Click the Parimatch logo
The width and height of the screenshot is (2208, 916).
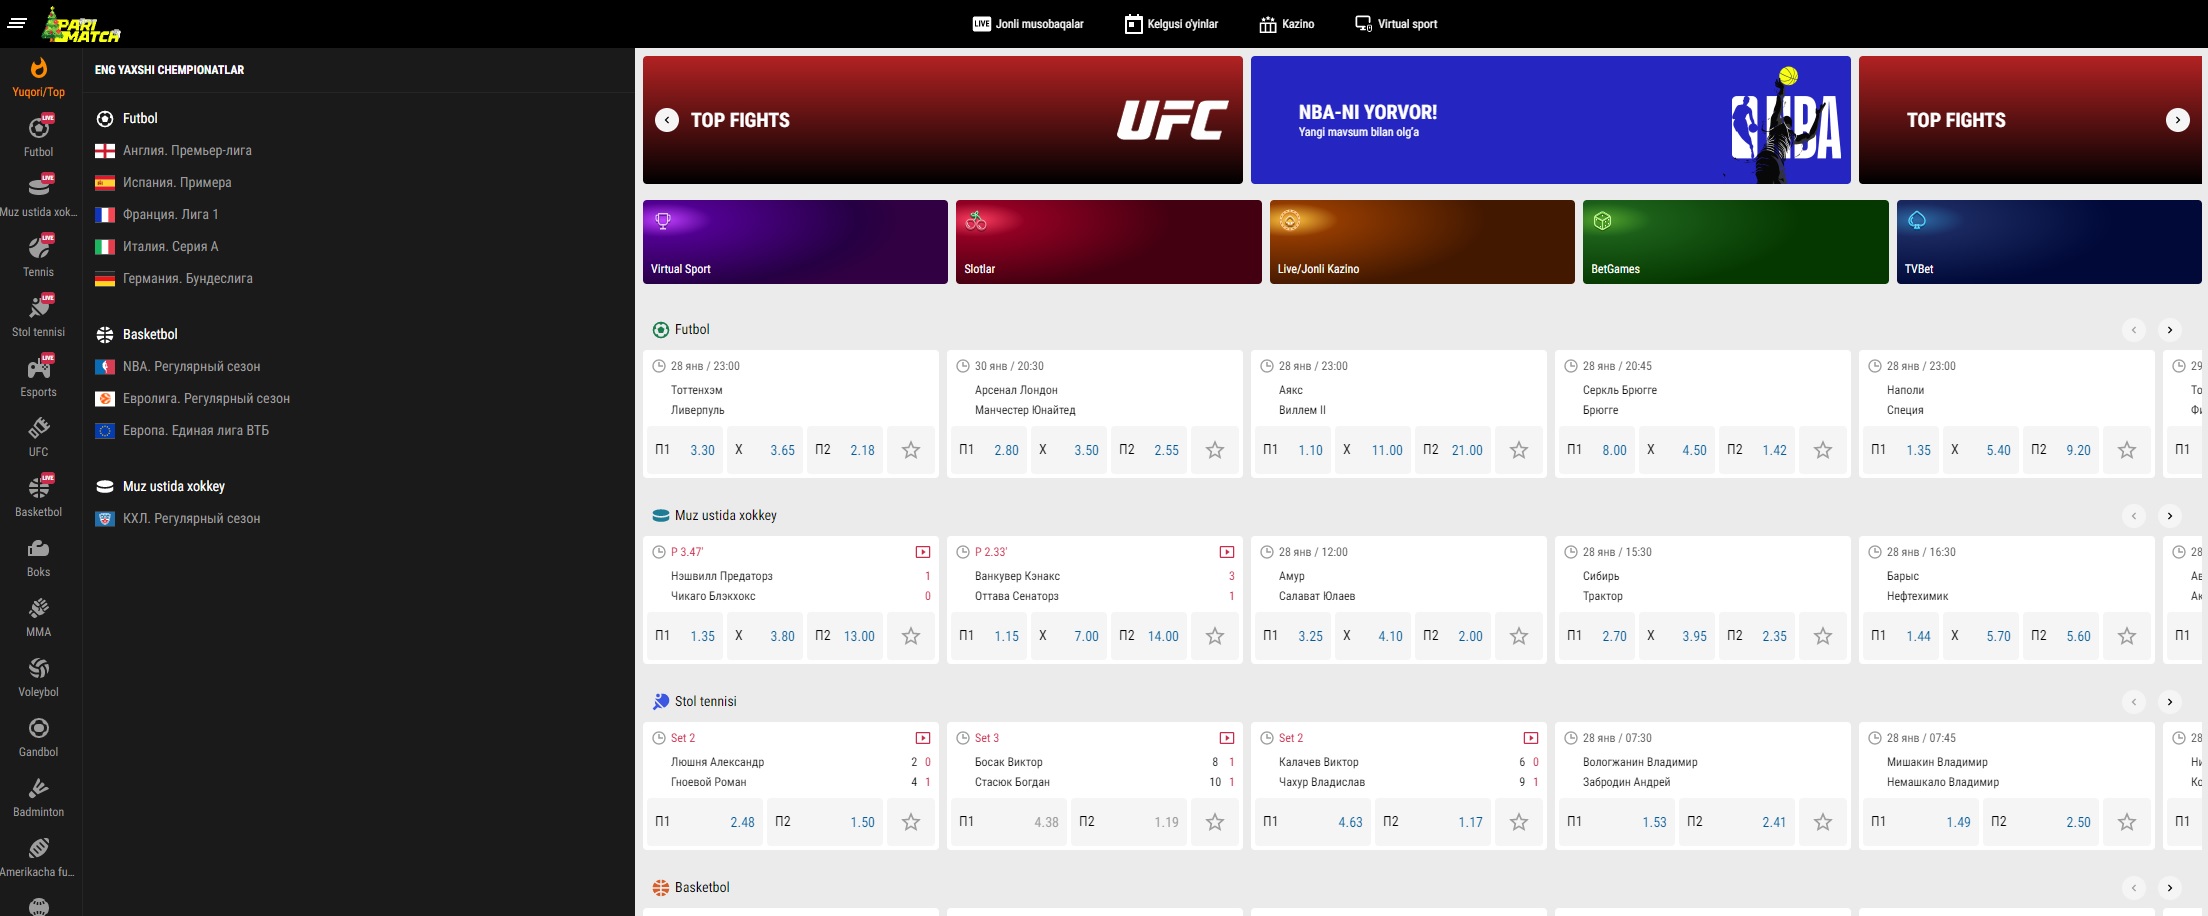click(81, 24)
